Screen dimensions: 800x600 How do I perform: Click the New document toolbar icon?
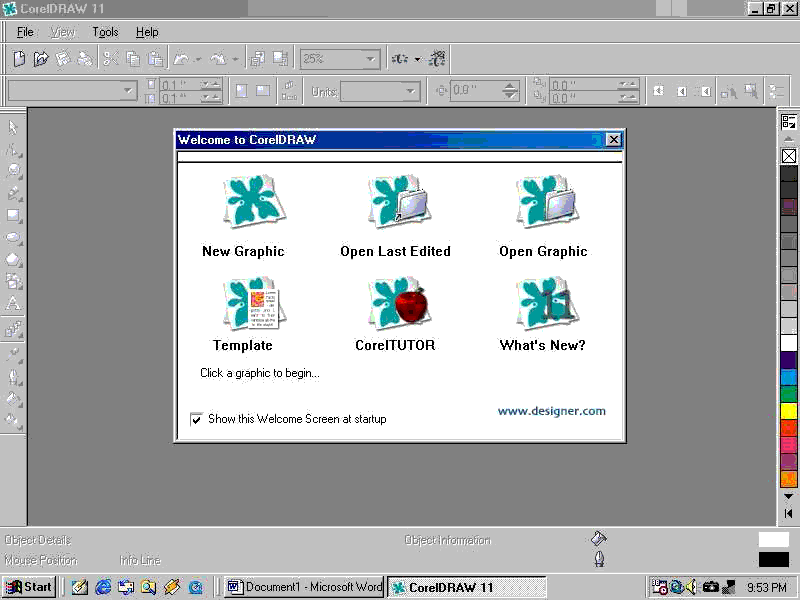click(19, 59)
